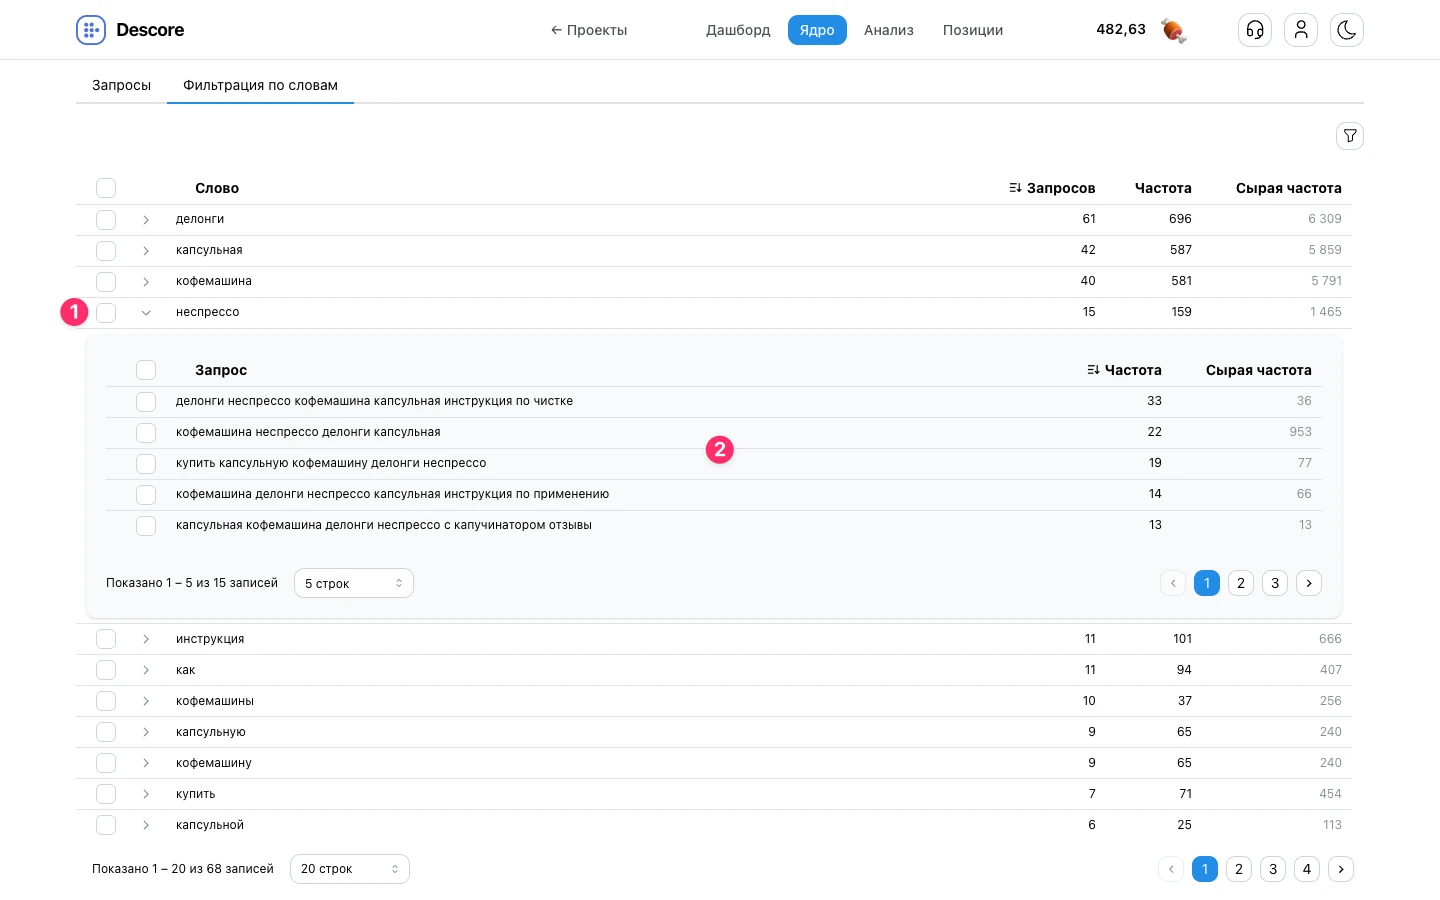1440x900 pixels.
Task: Expand the купить row
Action: click(x=146, y=794)
